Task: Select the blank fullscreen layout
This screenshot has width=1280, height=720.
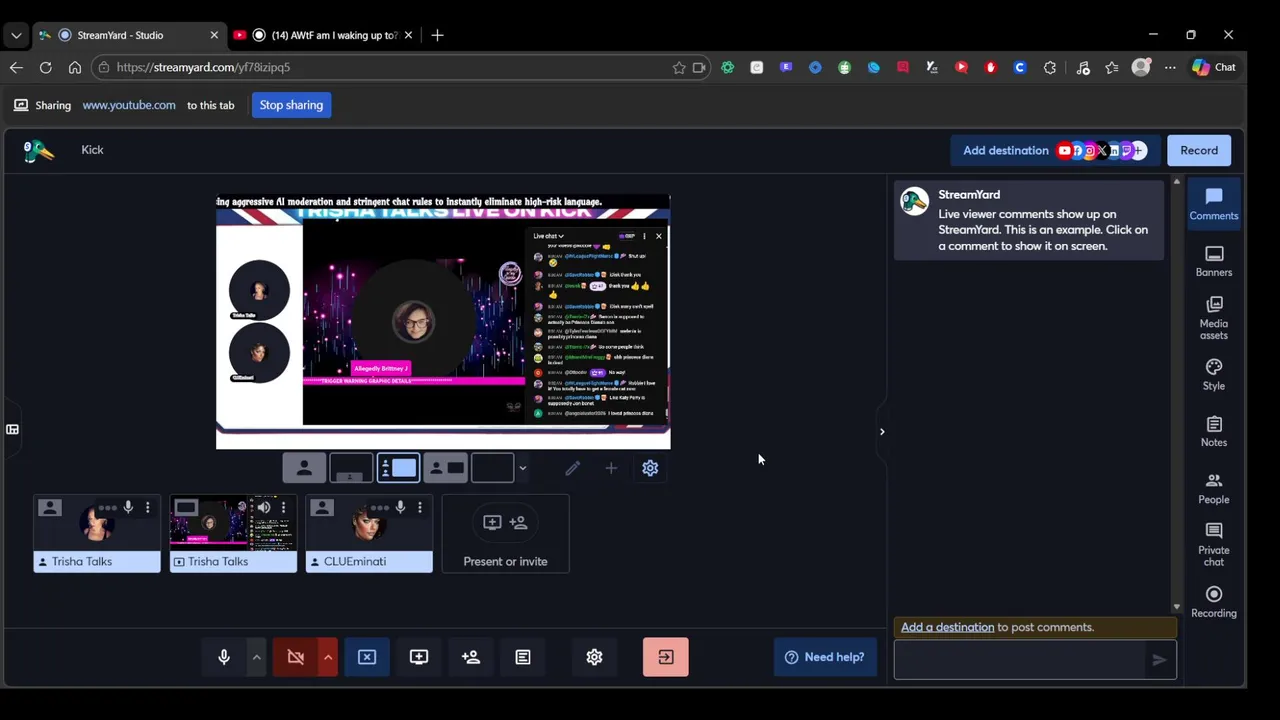Action: tap(492, 467)
